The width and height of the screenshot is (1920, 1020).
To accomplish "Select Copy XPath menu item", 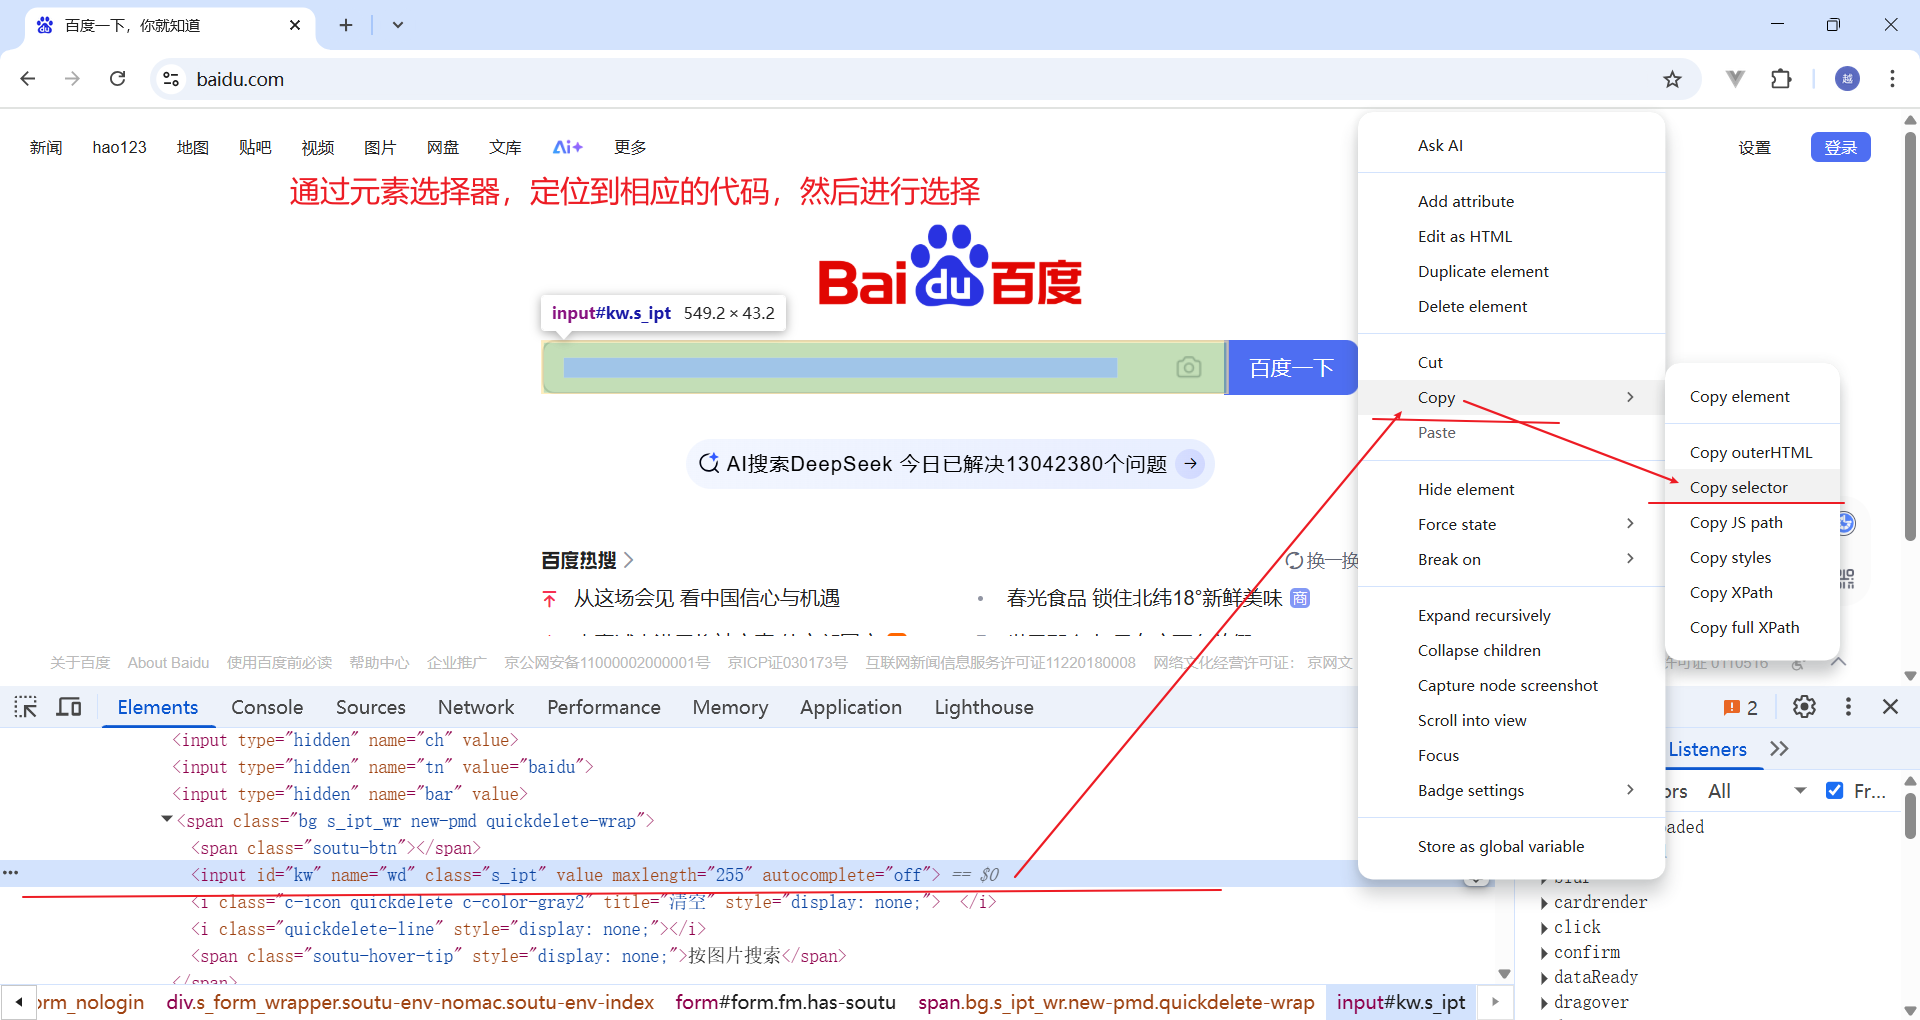I will pyautogui.click(x=1752, y=592).
